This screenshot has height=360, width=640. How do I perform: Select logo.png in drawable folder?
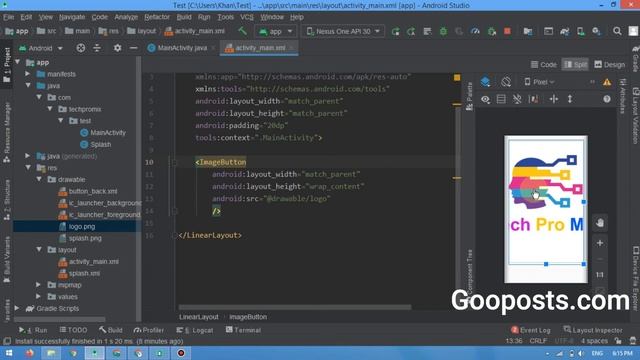pyautogui.click(x=82, y=226)
